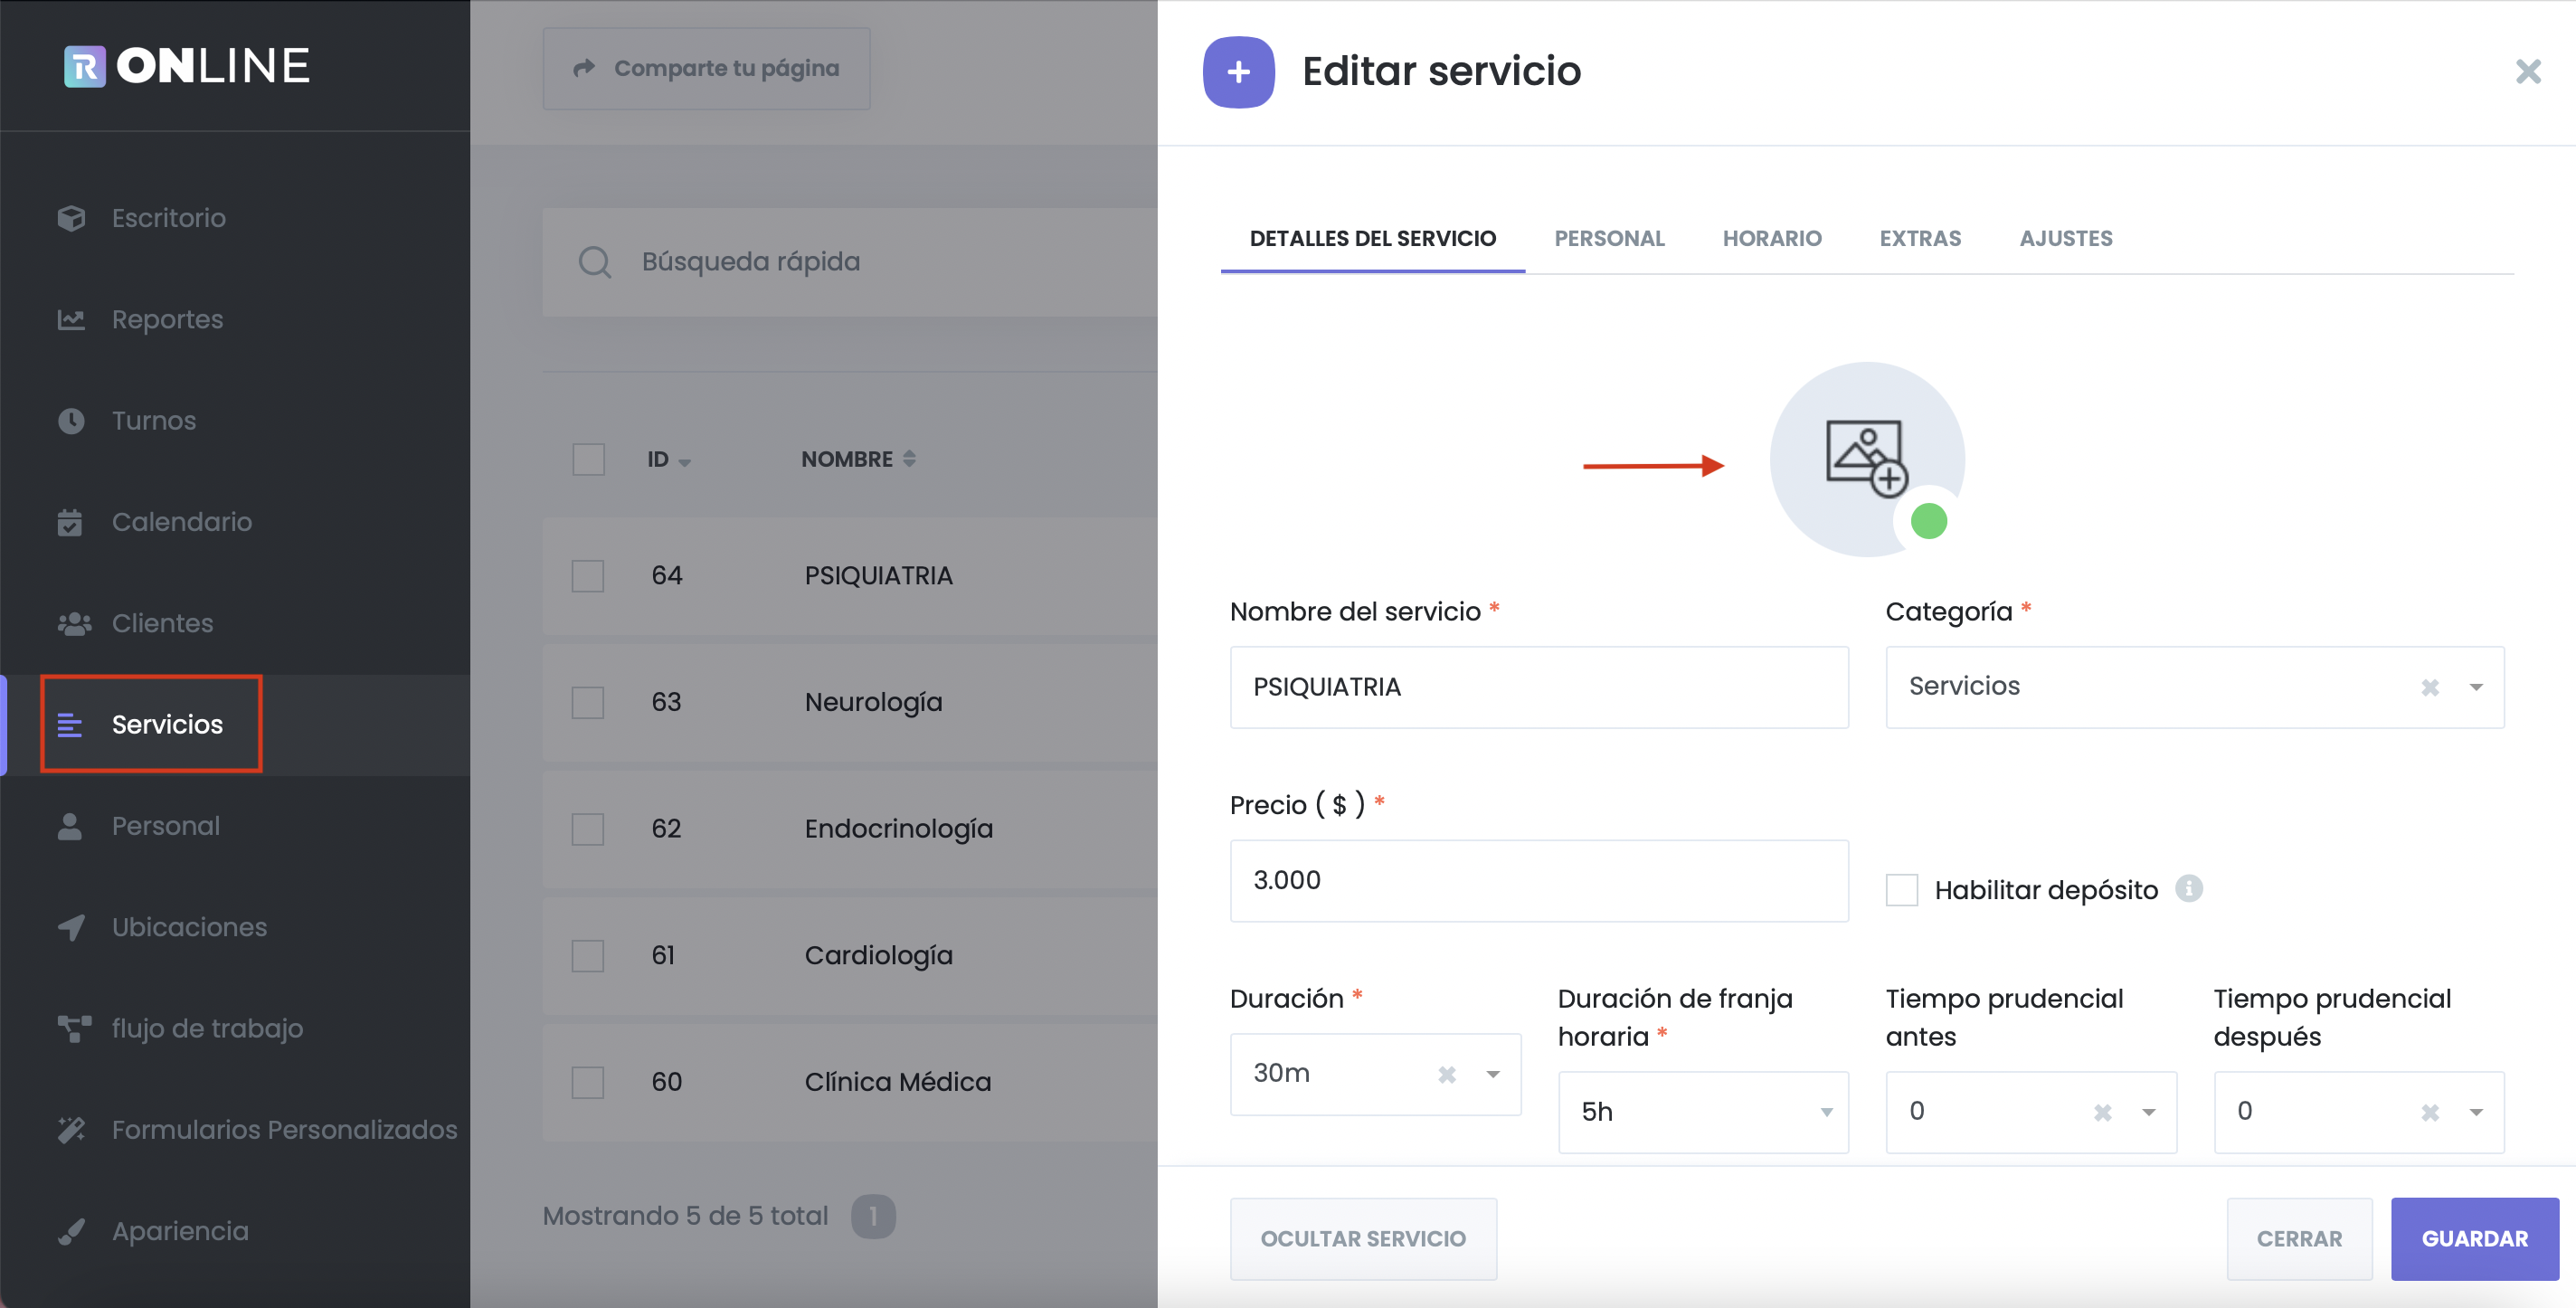
Task: Switch to the AJUSTES tab
Action: (2065, 238)
